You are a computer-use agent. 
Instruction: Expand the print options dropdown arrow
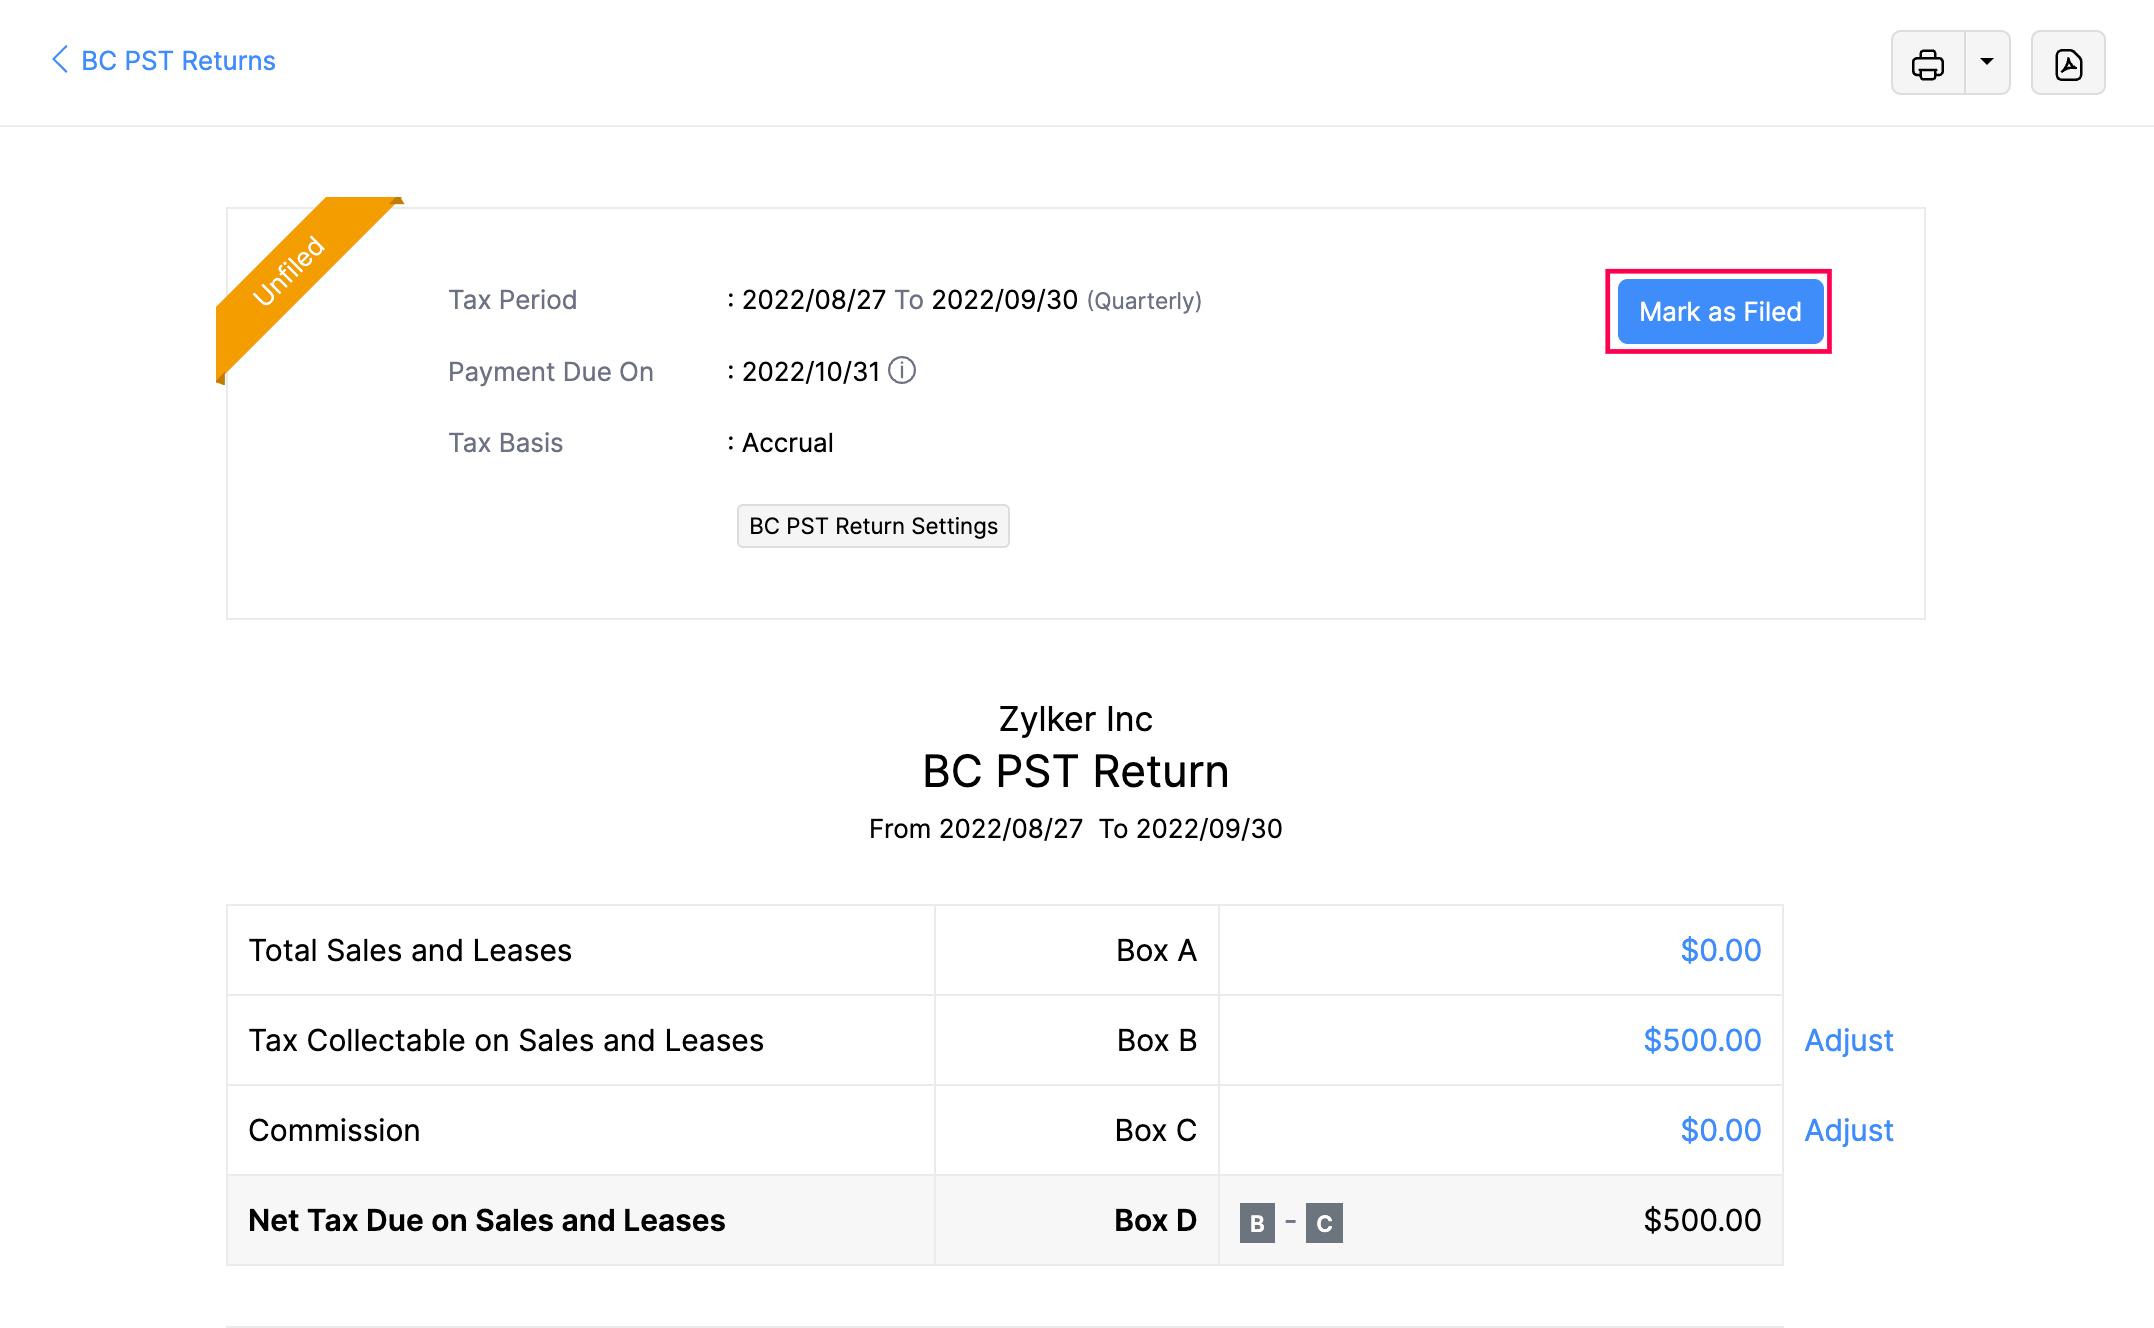pyautogui.click(x=1987, y=63)
